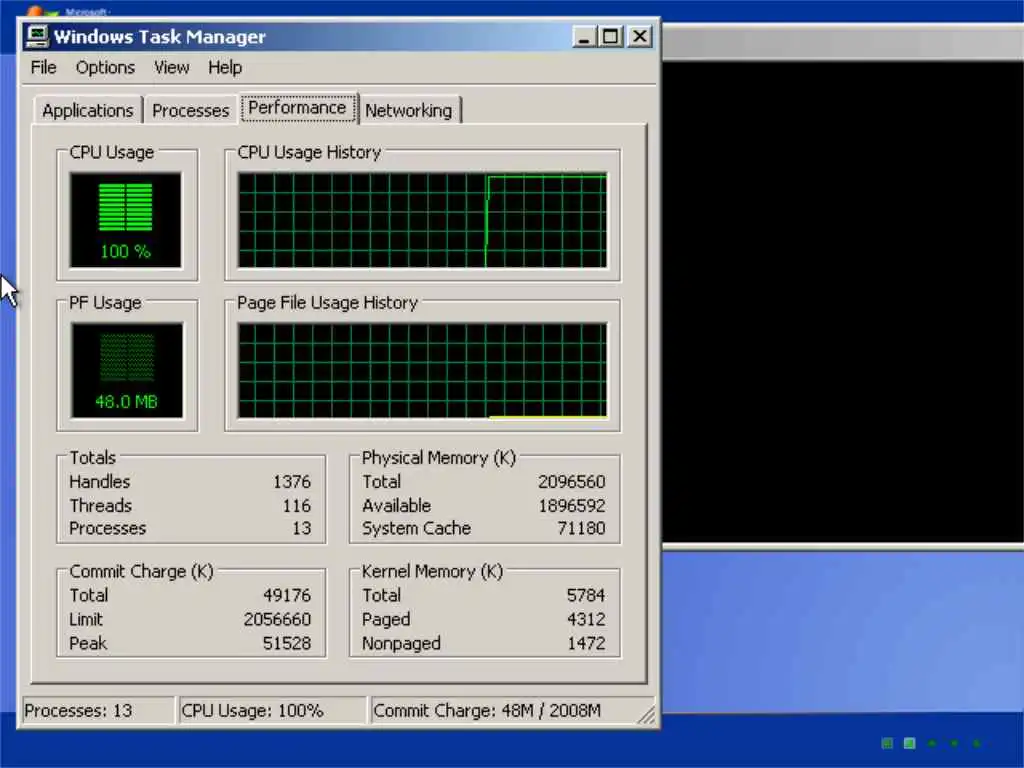Click Physical Memory Total value 2096560
Screen dimensions: 1024x768
point(571,482)
